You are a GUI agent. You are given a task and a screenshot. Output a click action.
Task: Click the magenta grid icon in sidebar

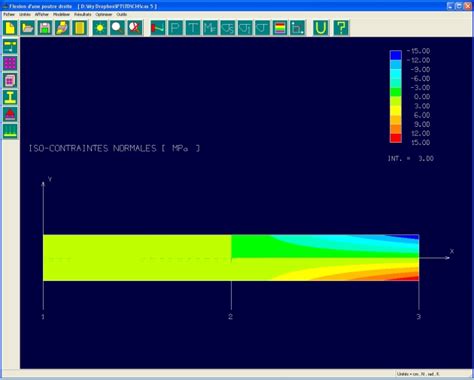(x=10, y=63)
